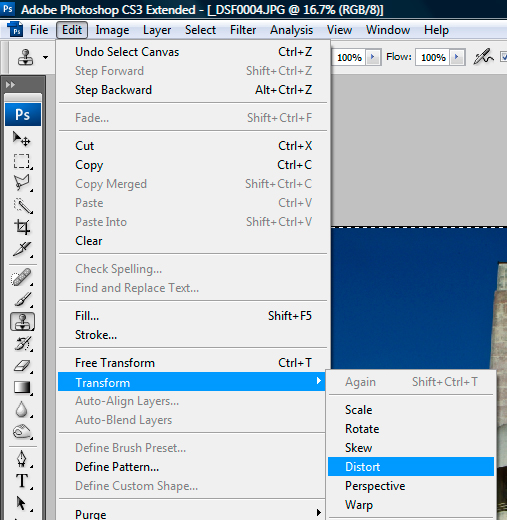Open the Fill dialog
Image resolution: width=507 pixels, height=520 pixels.
tap(193, 316)
